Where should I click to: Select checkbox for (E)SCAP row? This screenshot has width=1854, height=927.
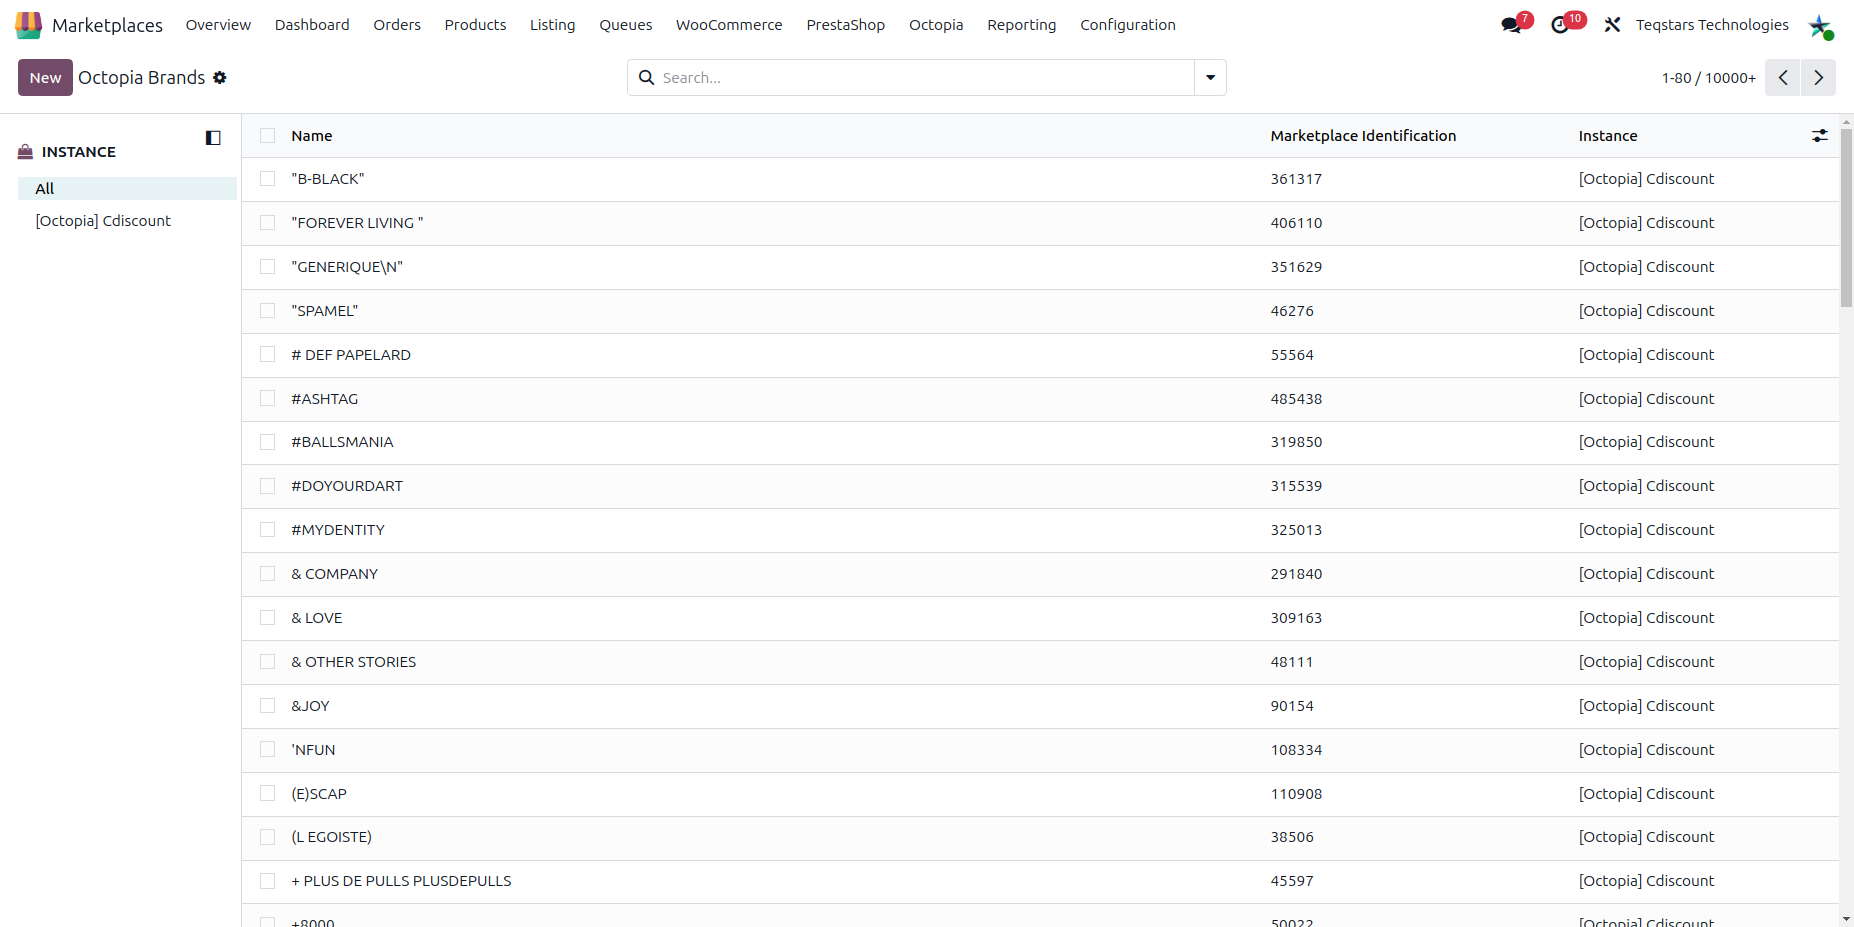[x=267, y=794]
